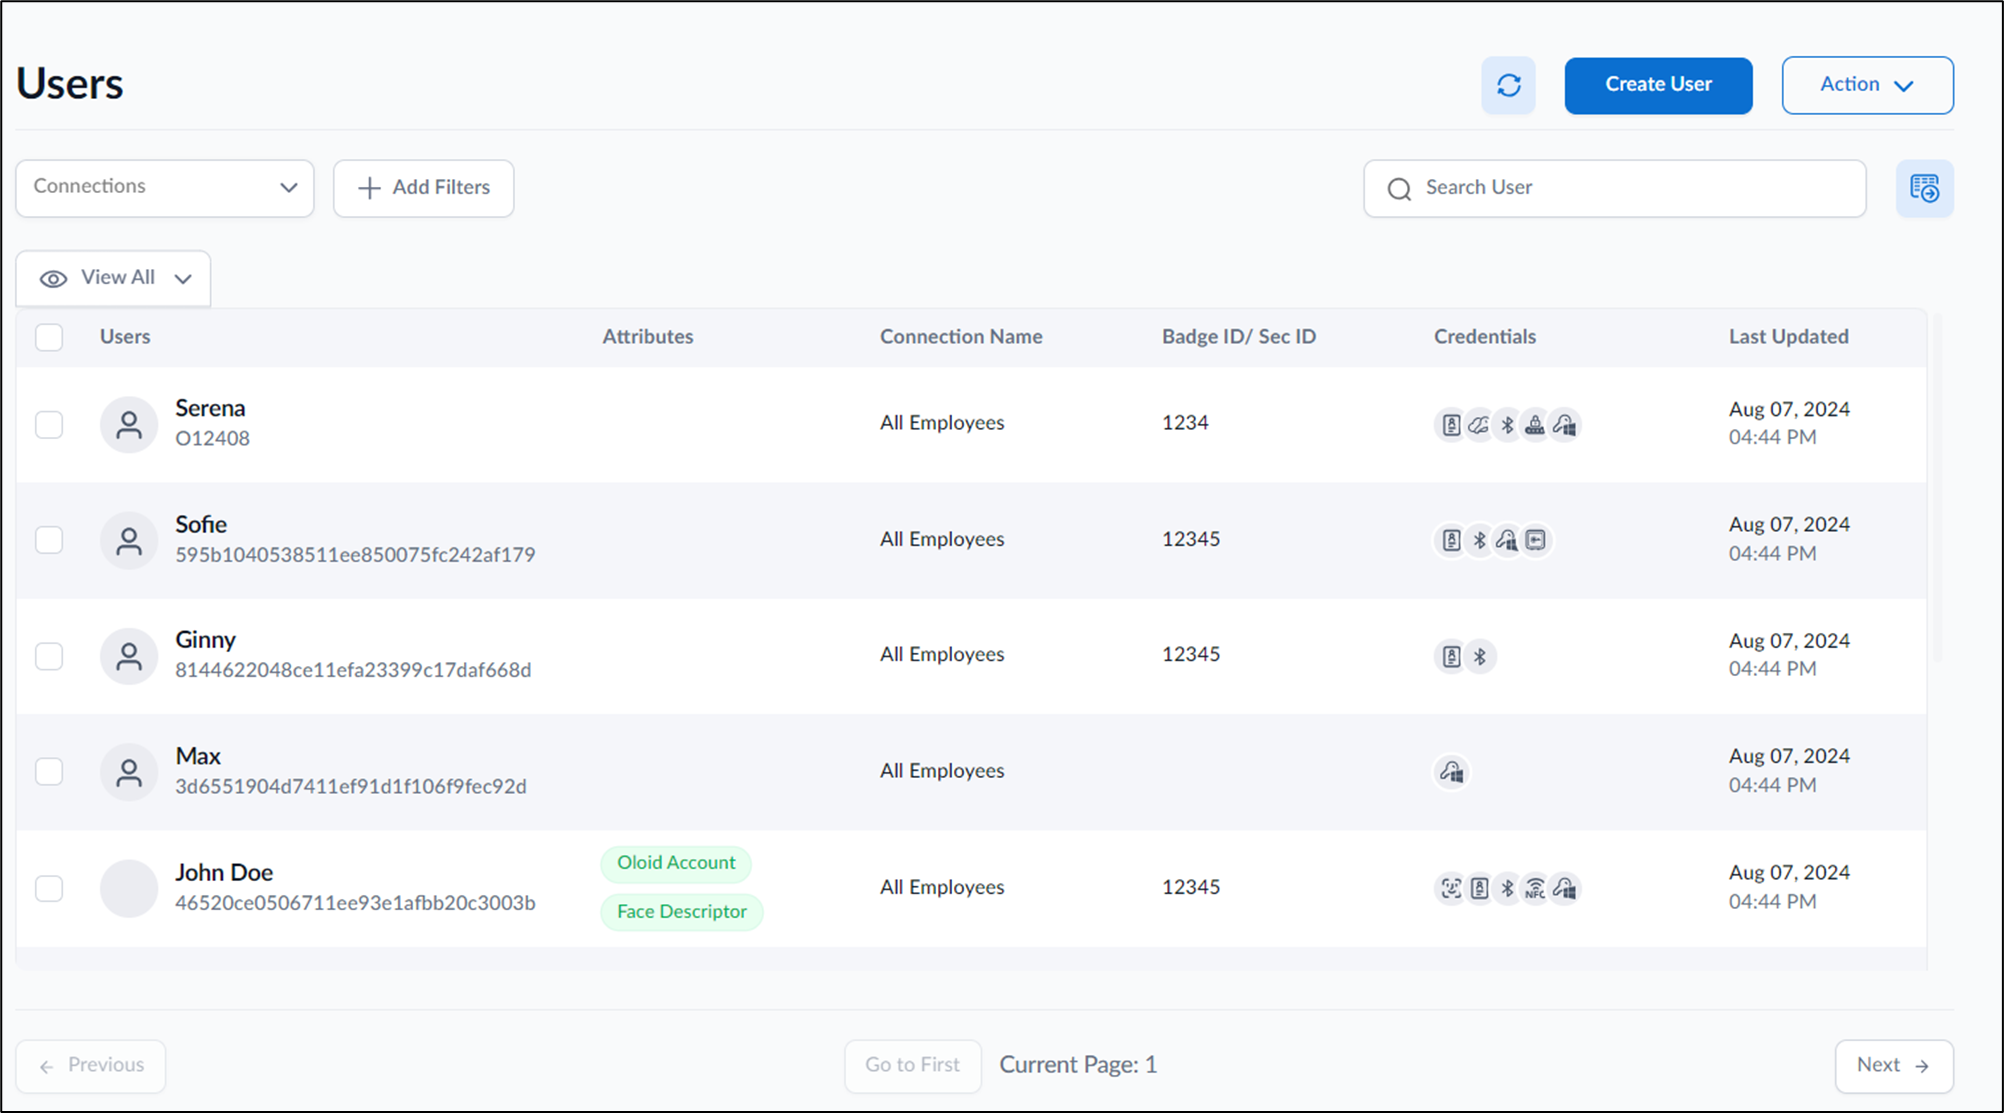Image resolution: width=2004 pixels, height=1113 pixels.
Task: Click Sofie's Windows key credential icon
Action: (1507, 541)
